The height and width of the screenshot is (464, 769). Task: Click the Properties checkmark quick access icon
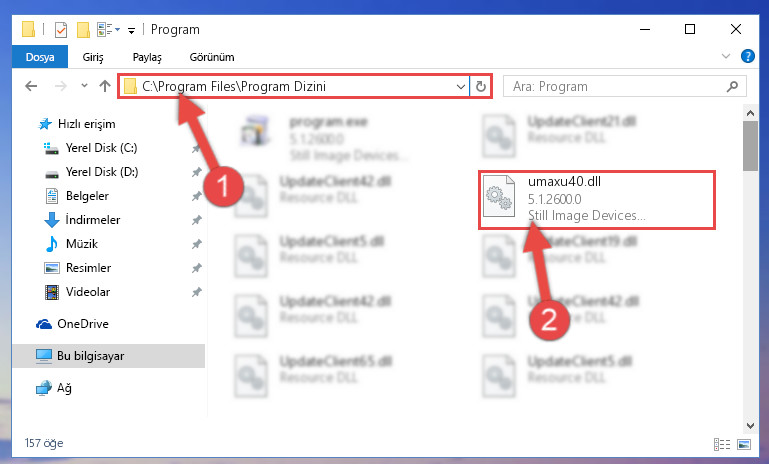click(x=61, y=30)
